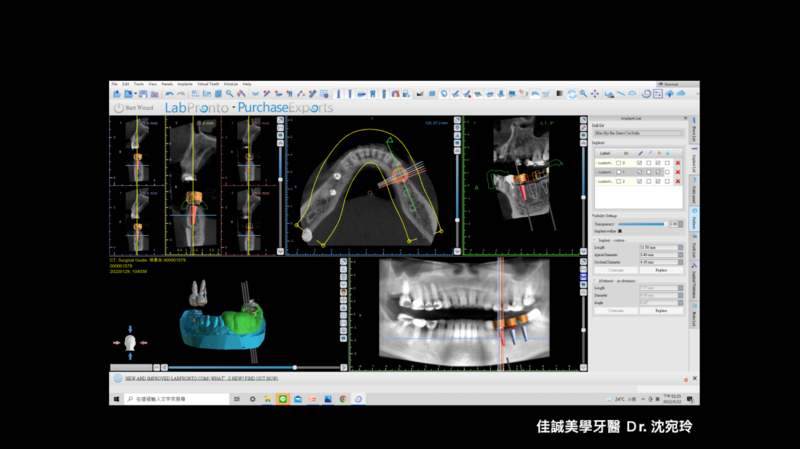800x449 pixels.
Task: Open the Virtual Teeth menu
Action: 209,84
